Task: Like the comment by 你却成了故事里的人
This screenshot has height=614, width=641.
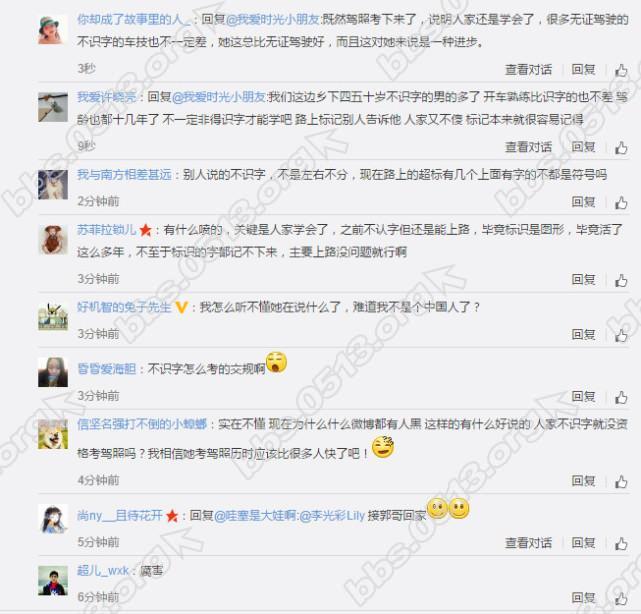Action: 621,70
